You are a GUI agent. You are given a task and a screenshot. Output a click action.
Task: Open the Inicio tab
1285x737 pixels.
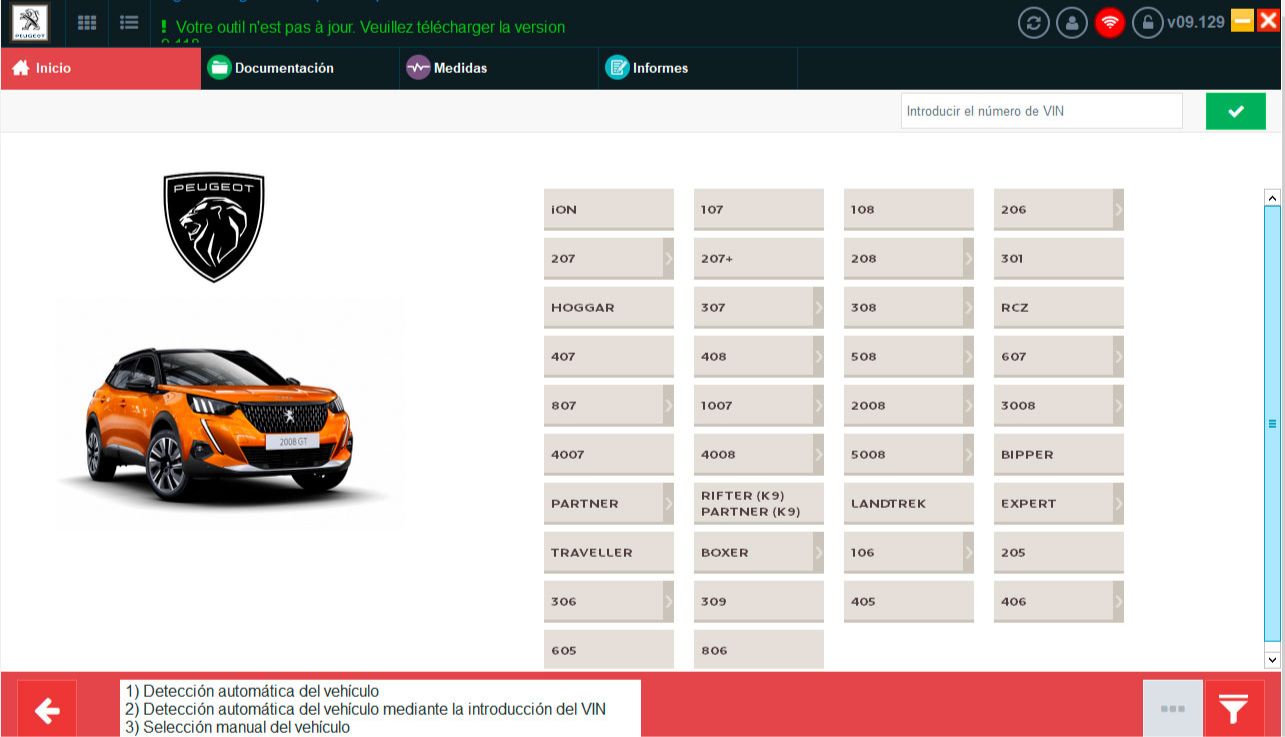click(x=100, y=68)
